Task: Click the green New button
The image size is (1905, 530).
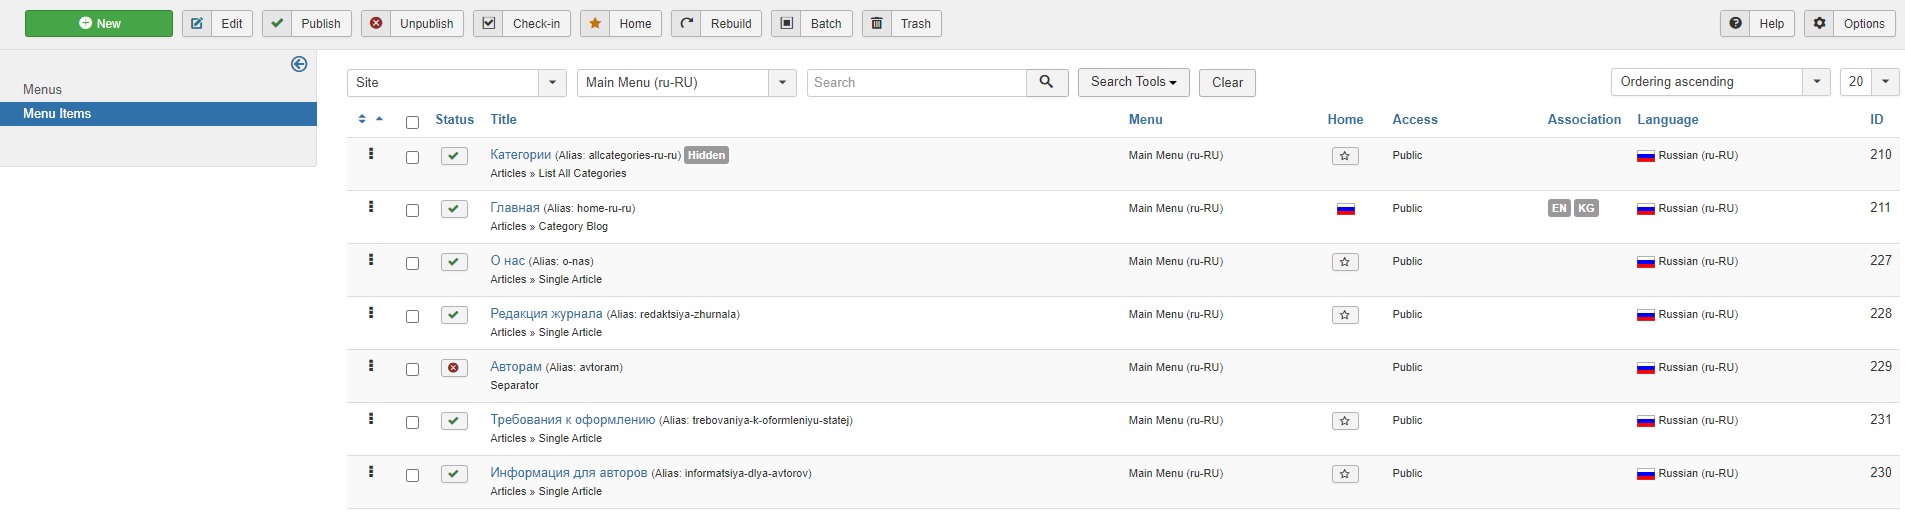Action: (99, 24)
